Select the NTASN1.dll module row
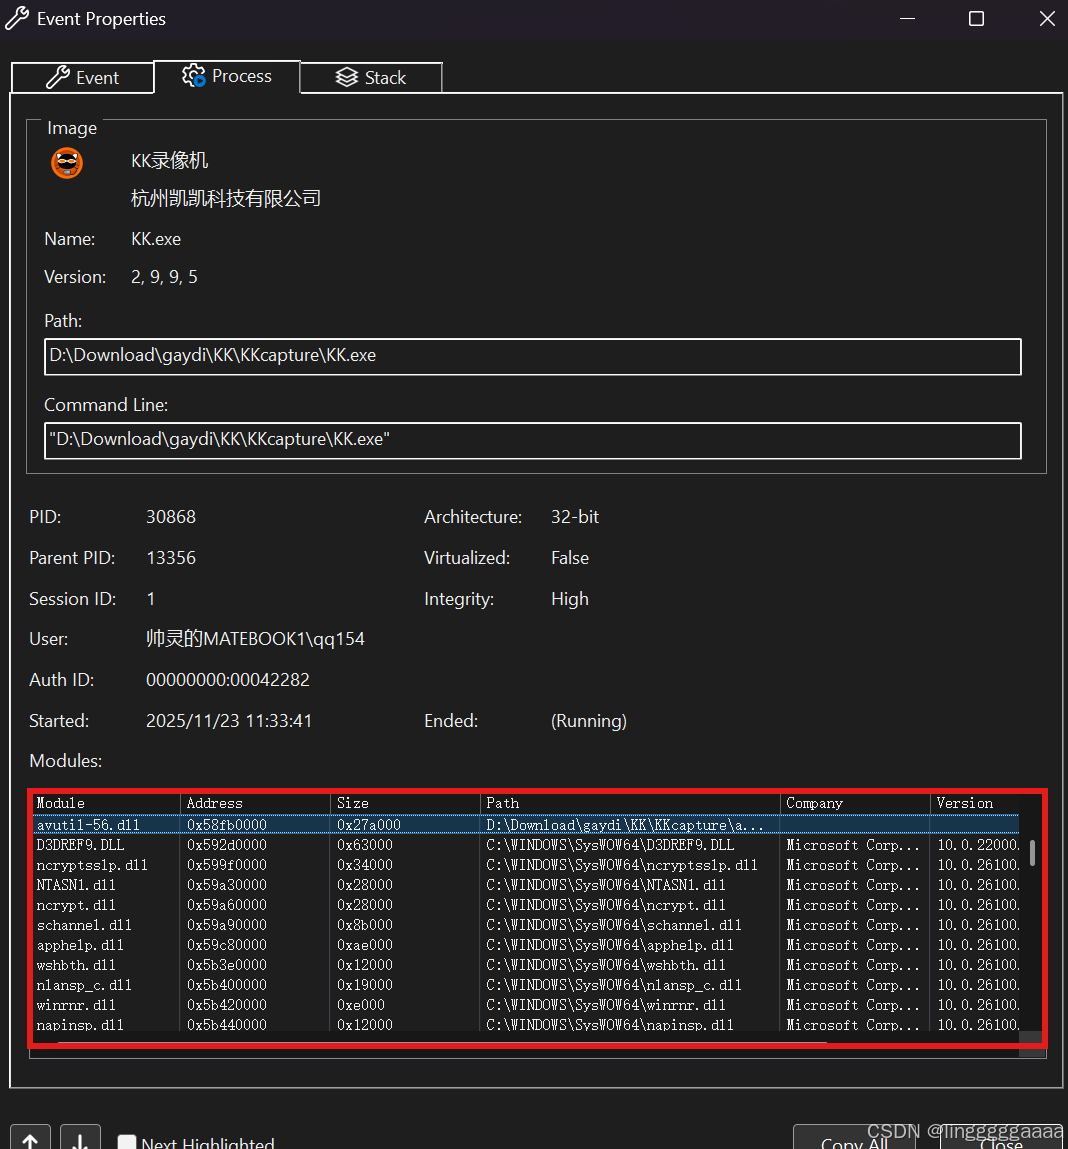Viewport: 1068px width, 1149px height. (526, 884)
